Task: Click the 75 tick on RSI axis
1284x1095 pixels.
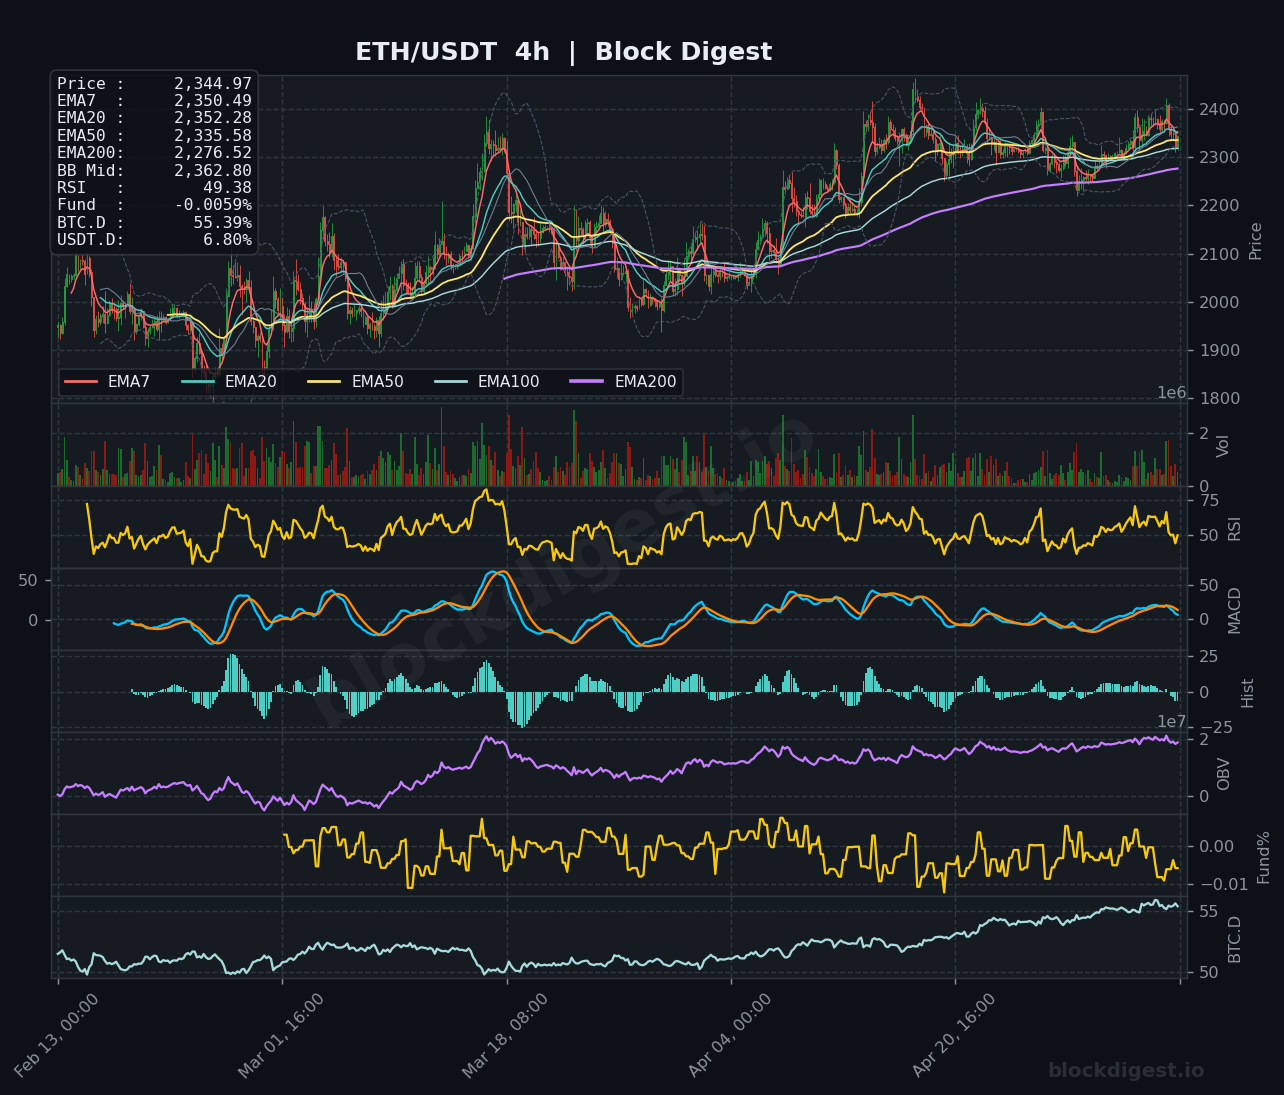Action: [x=1209, y=500]
